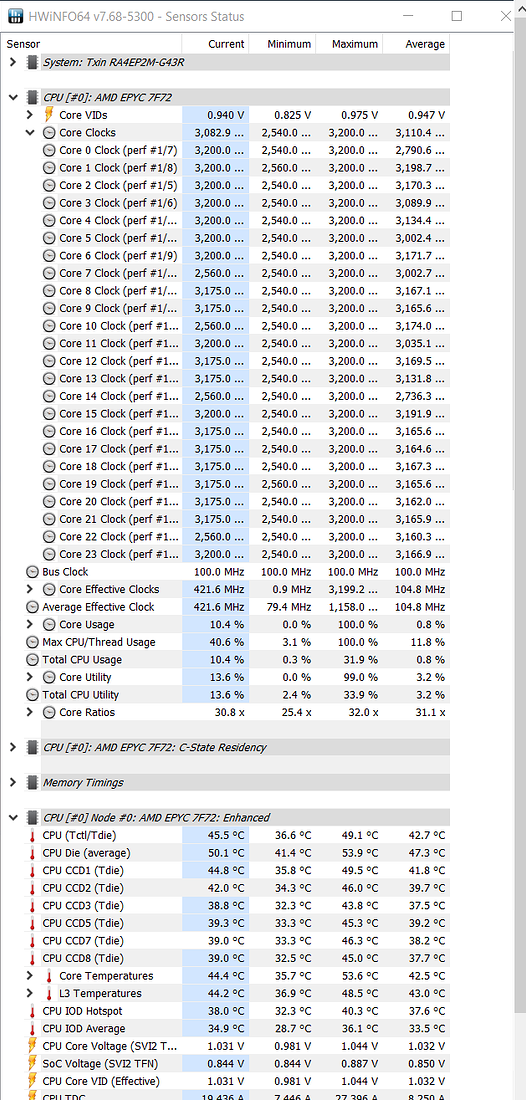Collapse the CPU [#0]: AMD EPYC 7F72 section

pos(13,98)
